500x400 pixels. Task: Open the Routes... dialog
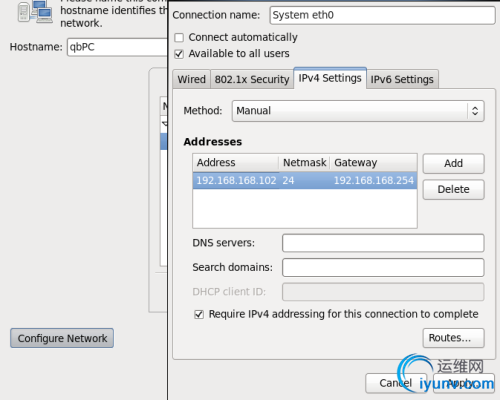453,338
